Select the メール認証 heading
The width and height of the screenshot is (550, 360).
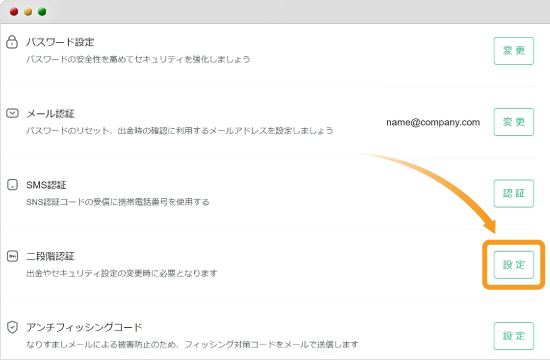point(50,114)
